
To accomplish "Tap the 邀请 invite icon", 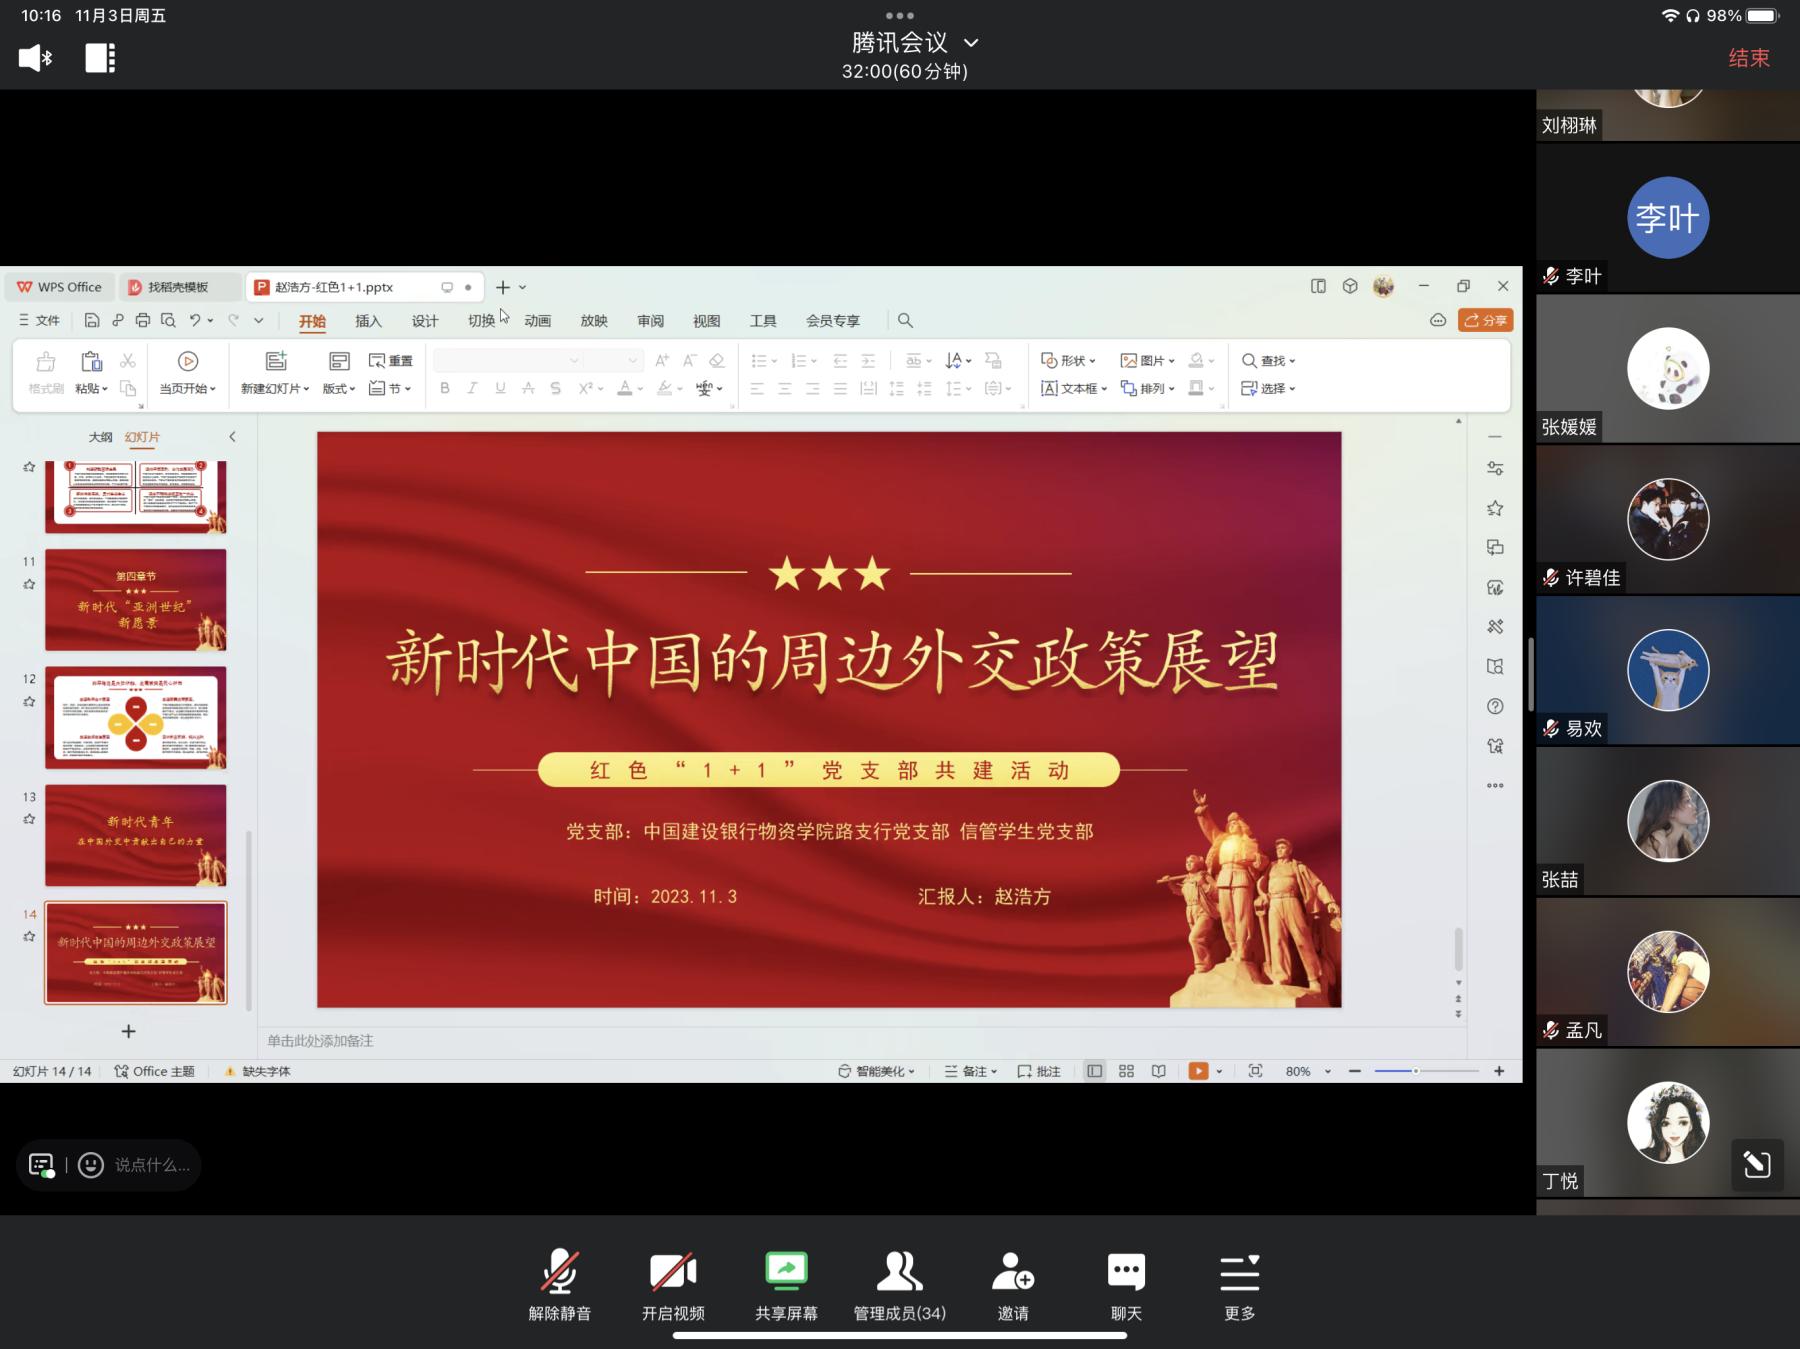I will 1012,1284.
